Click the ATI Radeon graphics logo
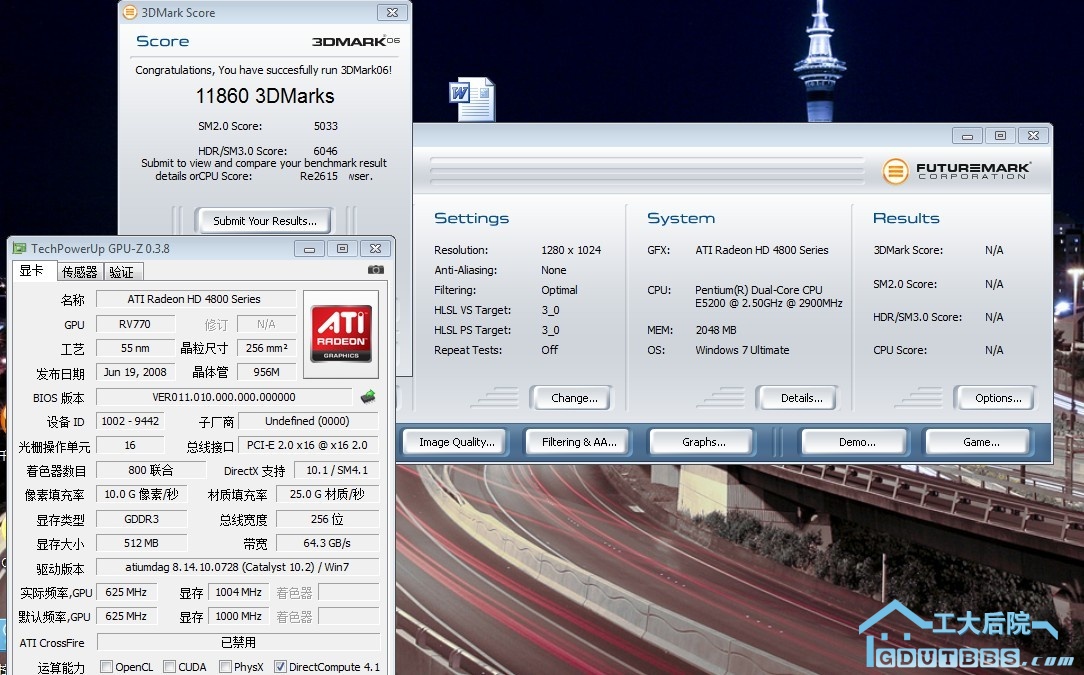Screen dimensions: 1084x675 pyautogui.click(x=341, y=334)
